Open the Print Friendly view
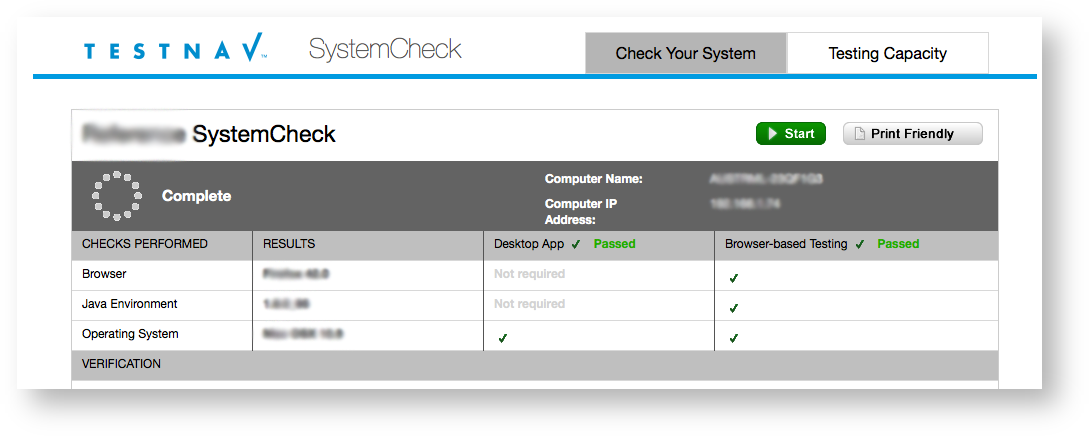The width and height of the screenshot is (1090, 437). [x=913, y=133]
